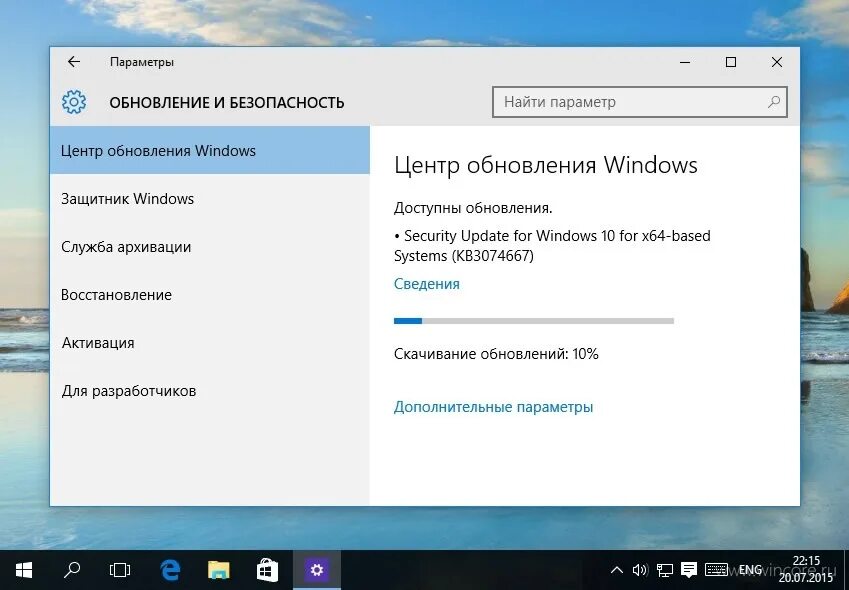849x590 pixels.
Task: Click the Найти параметр search field
Action: [640, 101]
